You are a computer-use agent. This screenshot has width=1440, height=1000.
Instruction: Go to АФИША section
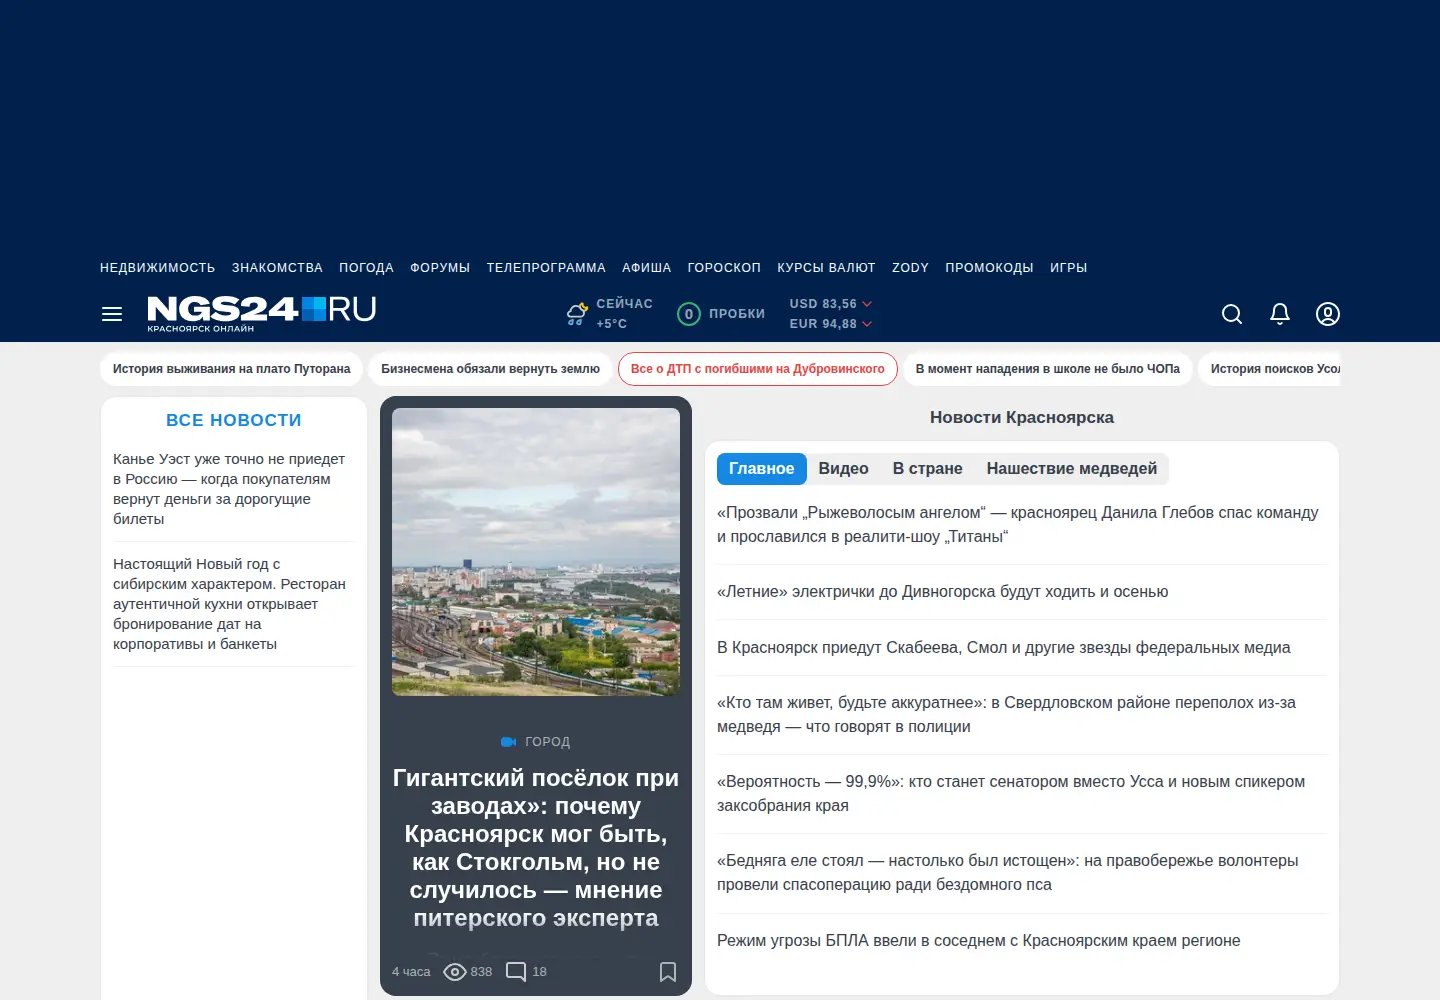[x=647, y=268]
